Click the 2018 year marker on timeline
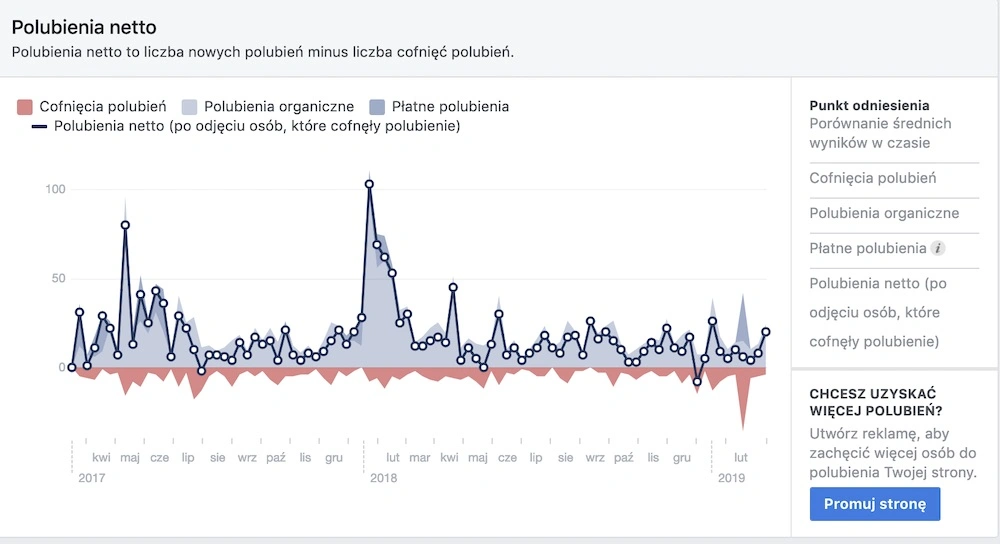Screen dimensions: 1000x544 tap(384, 478)
